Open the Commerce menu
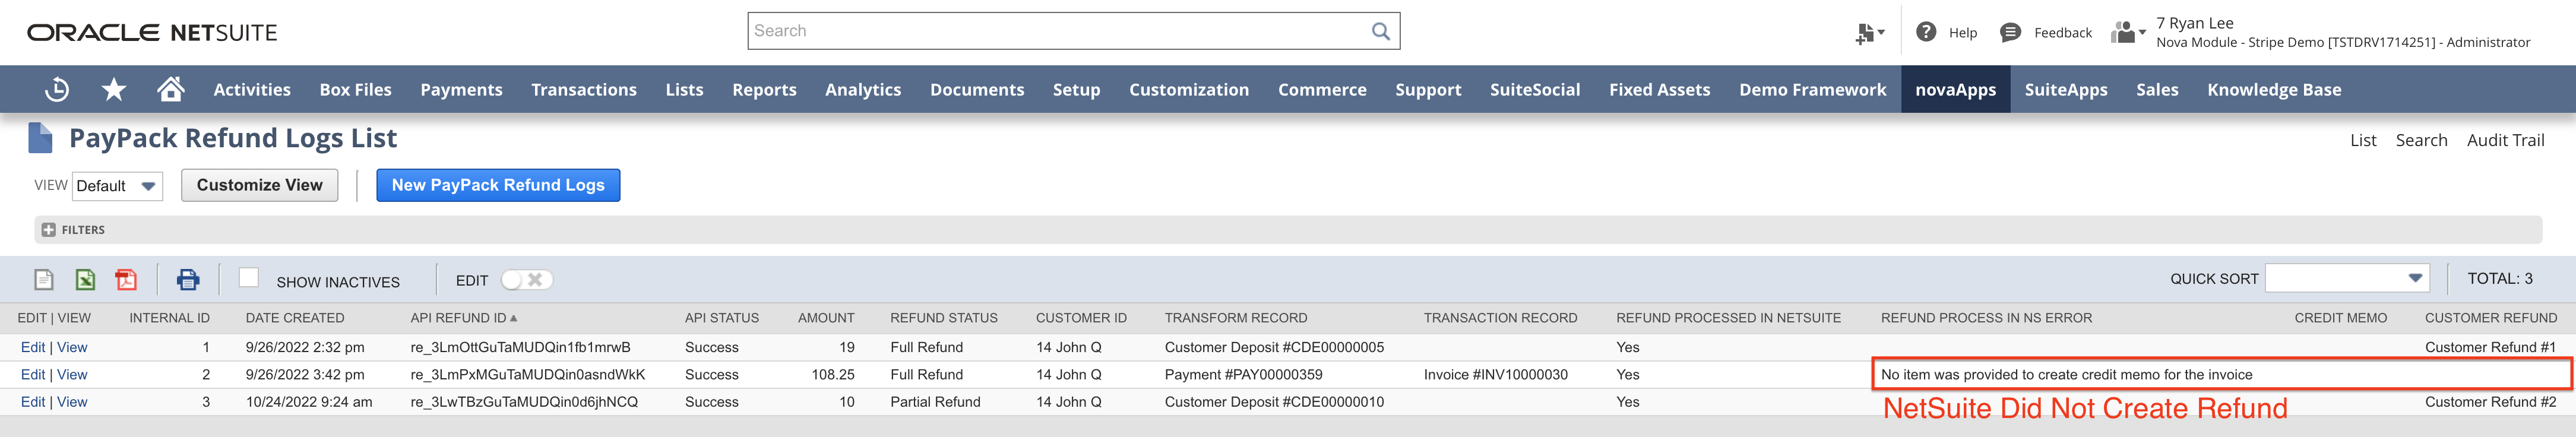Screen dimensions: 2576x437 (x=1322, y=89)
